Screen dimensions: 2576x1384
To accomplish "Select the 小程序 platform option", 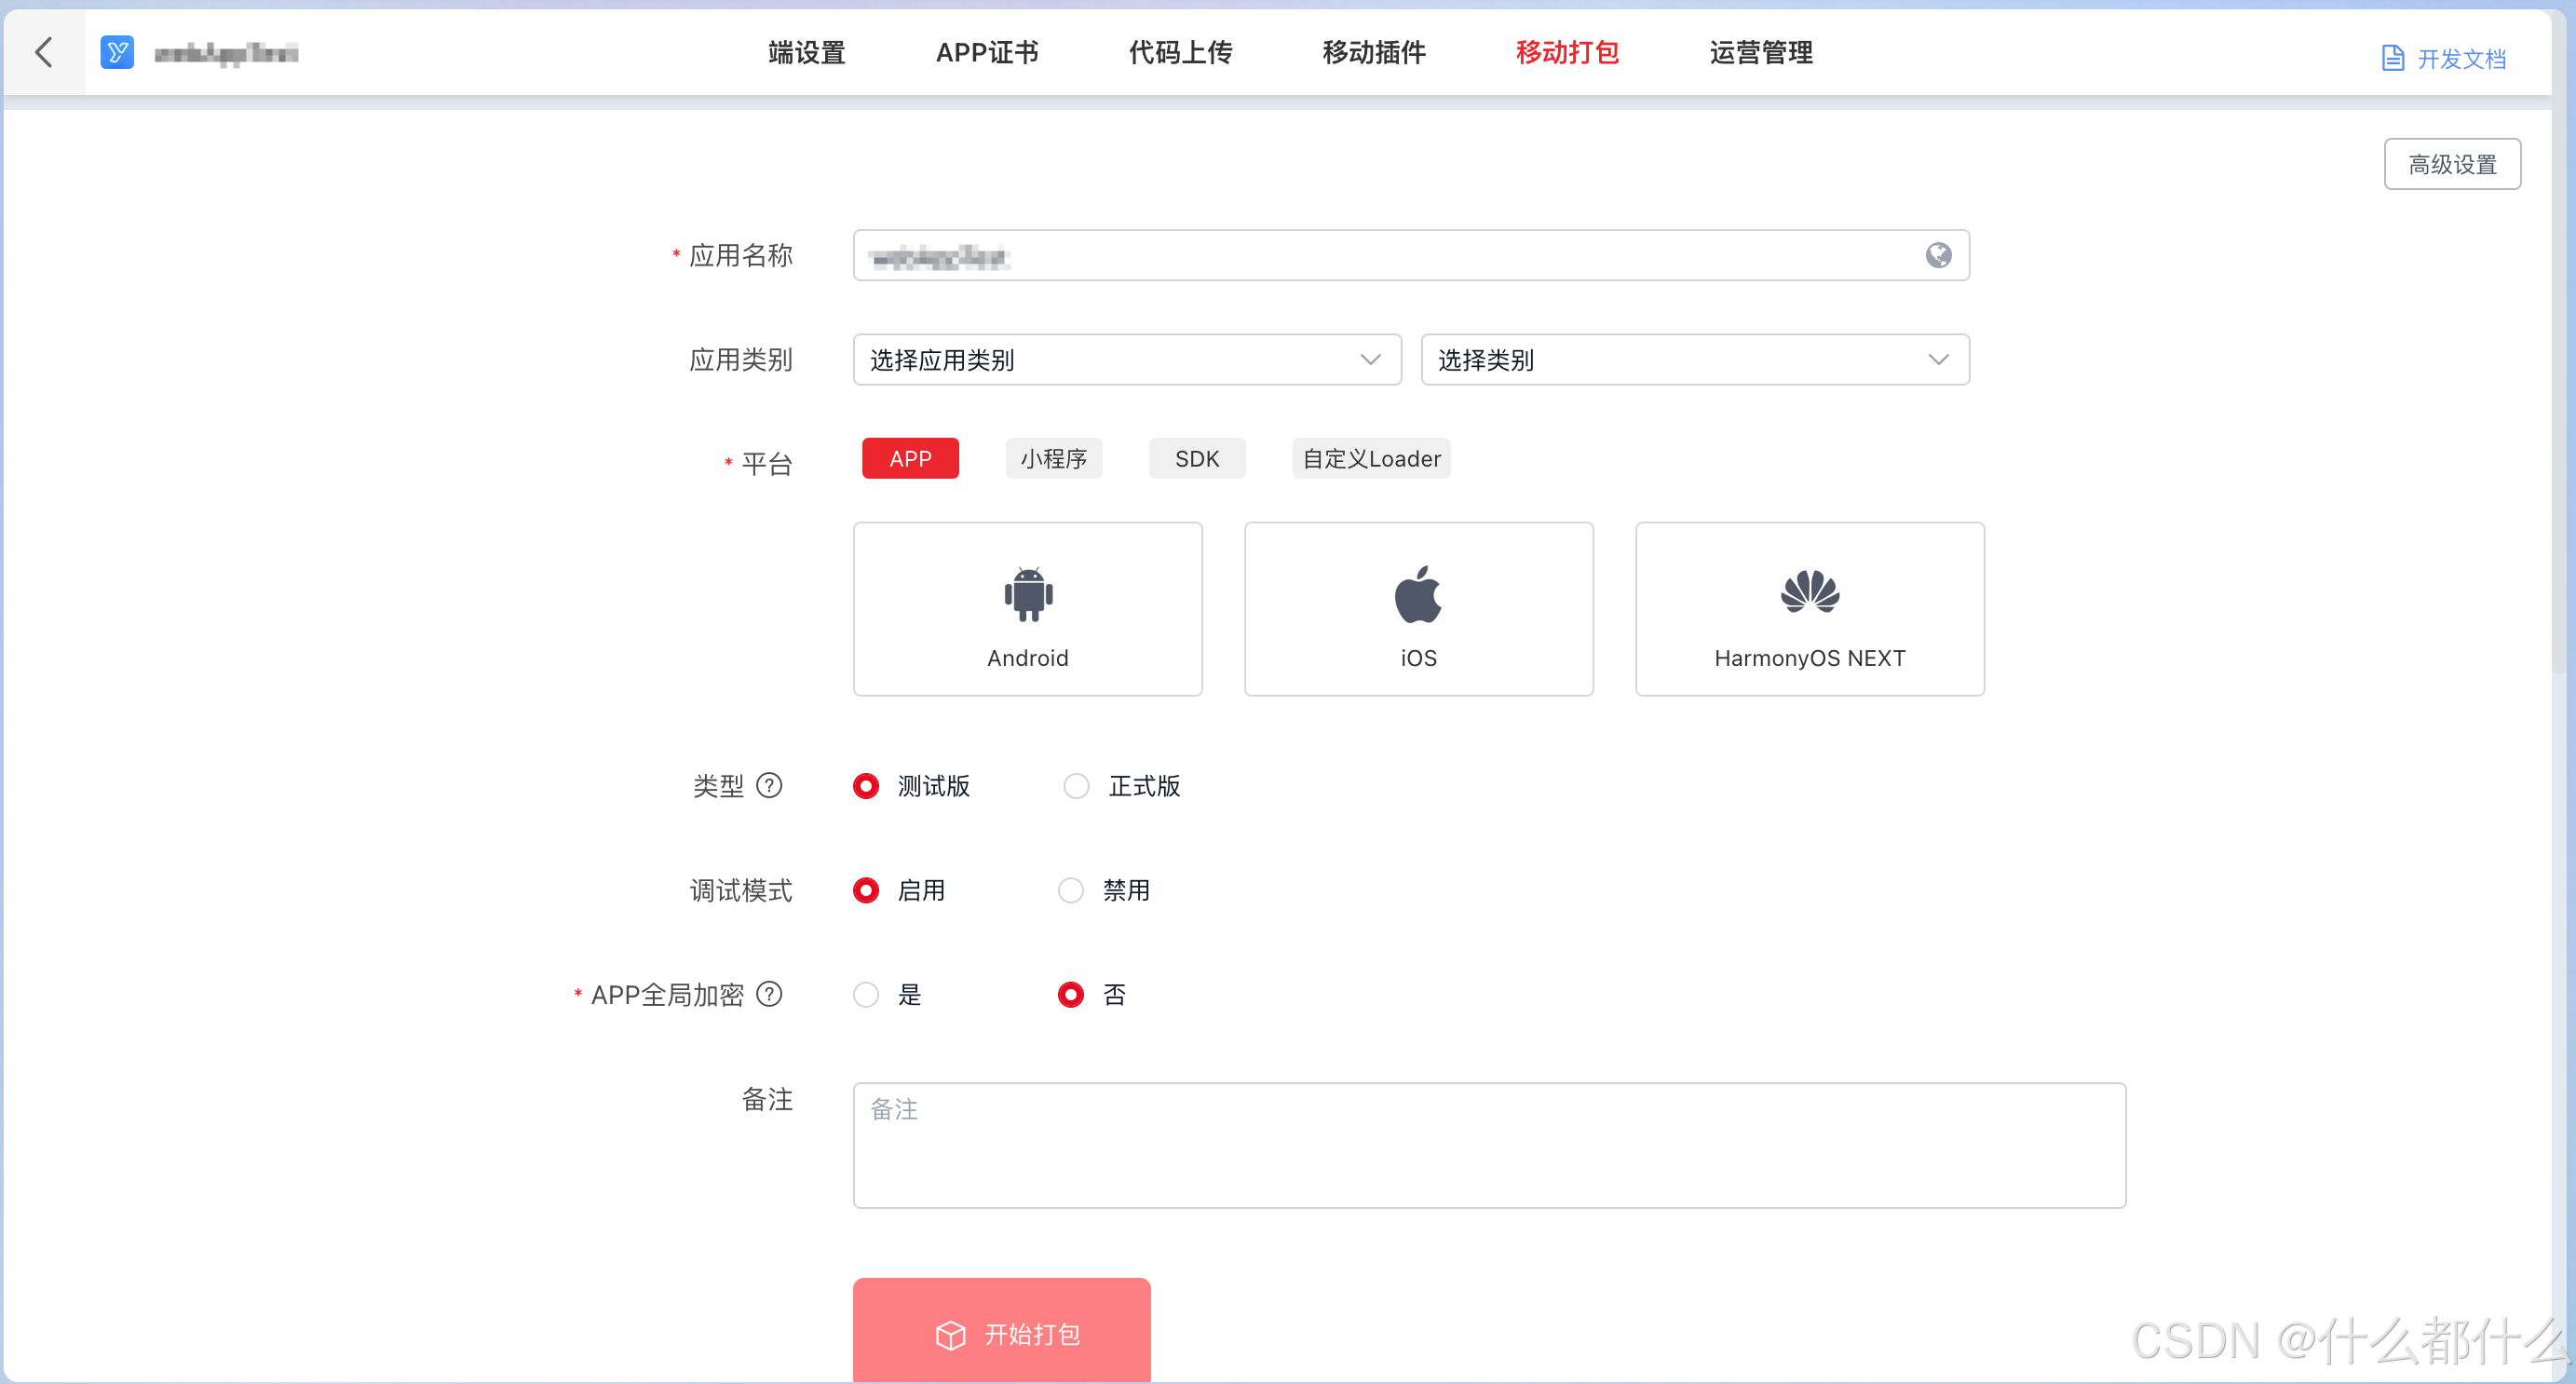I will (x=1053, y=459).
